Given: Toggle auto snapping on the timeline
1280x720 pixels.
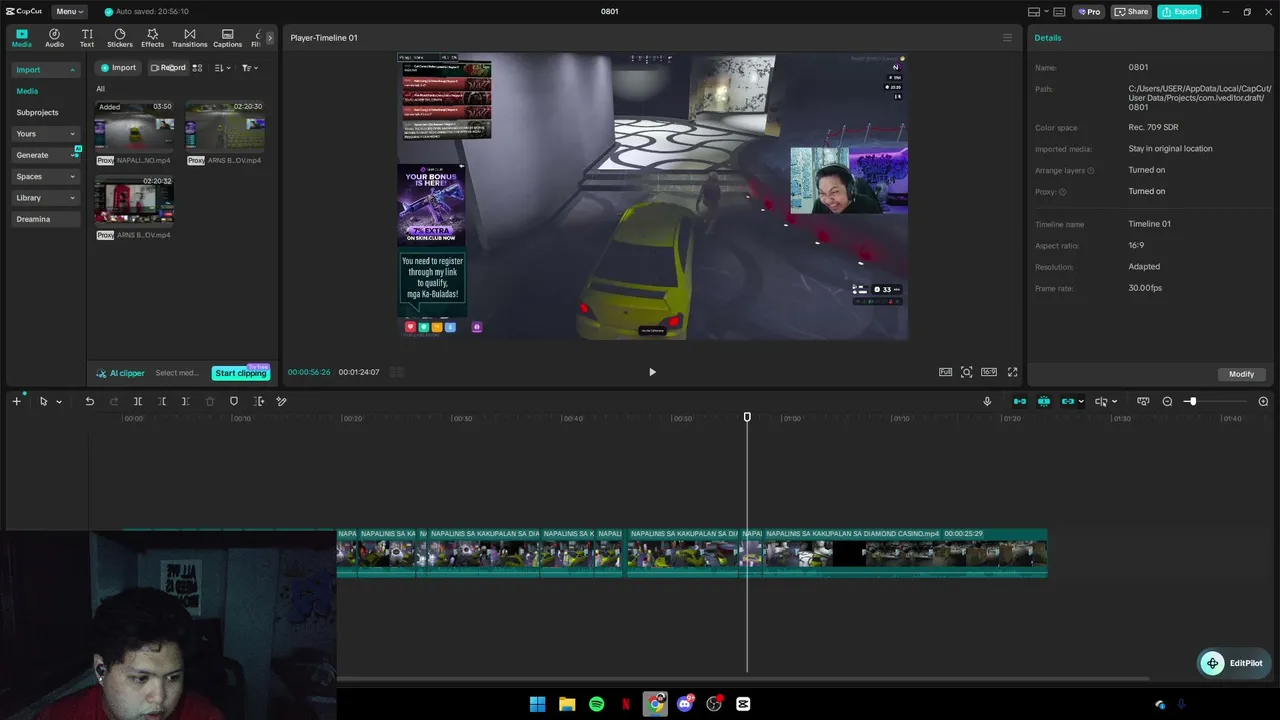Looking at the screenshot, I should coord(1044,401).
